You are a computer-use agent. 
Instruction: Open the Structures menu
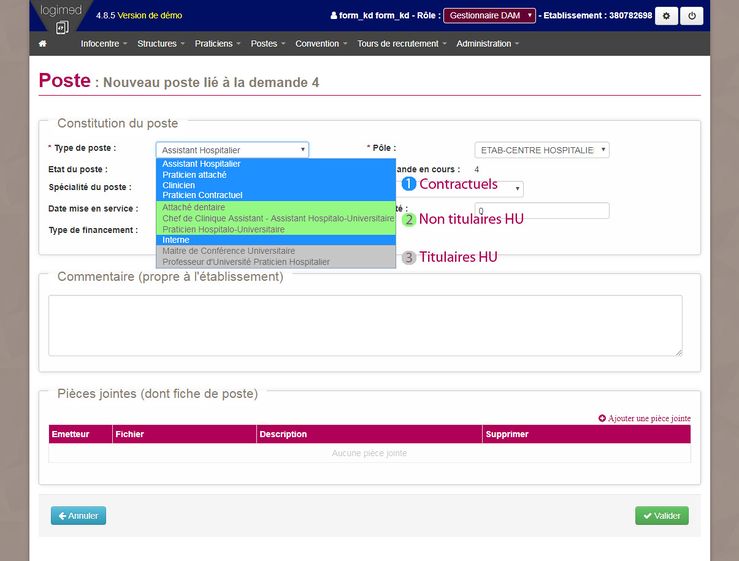click(x=161, y=43)
